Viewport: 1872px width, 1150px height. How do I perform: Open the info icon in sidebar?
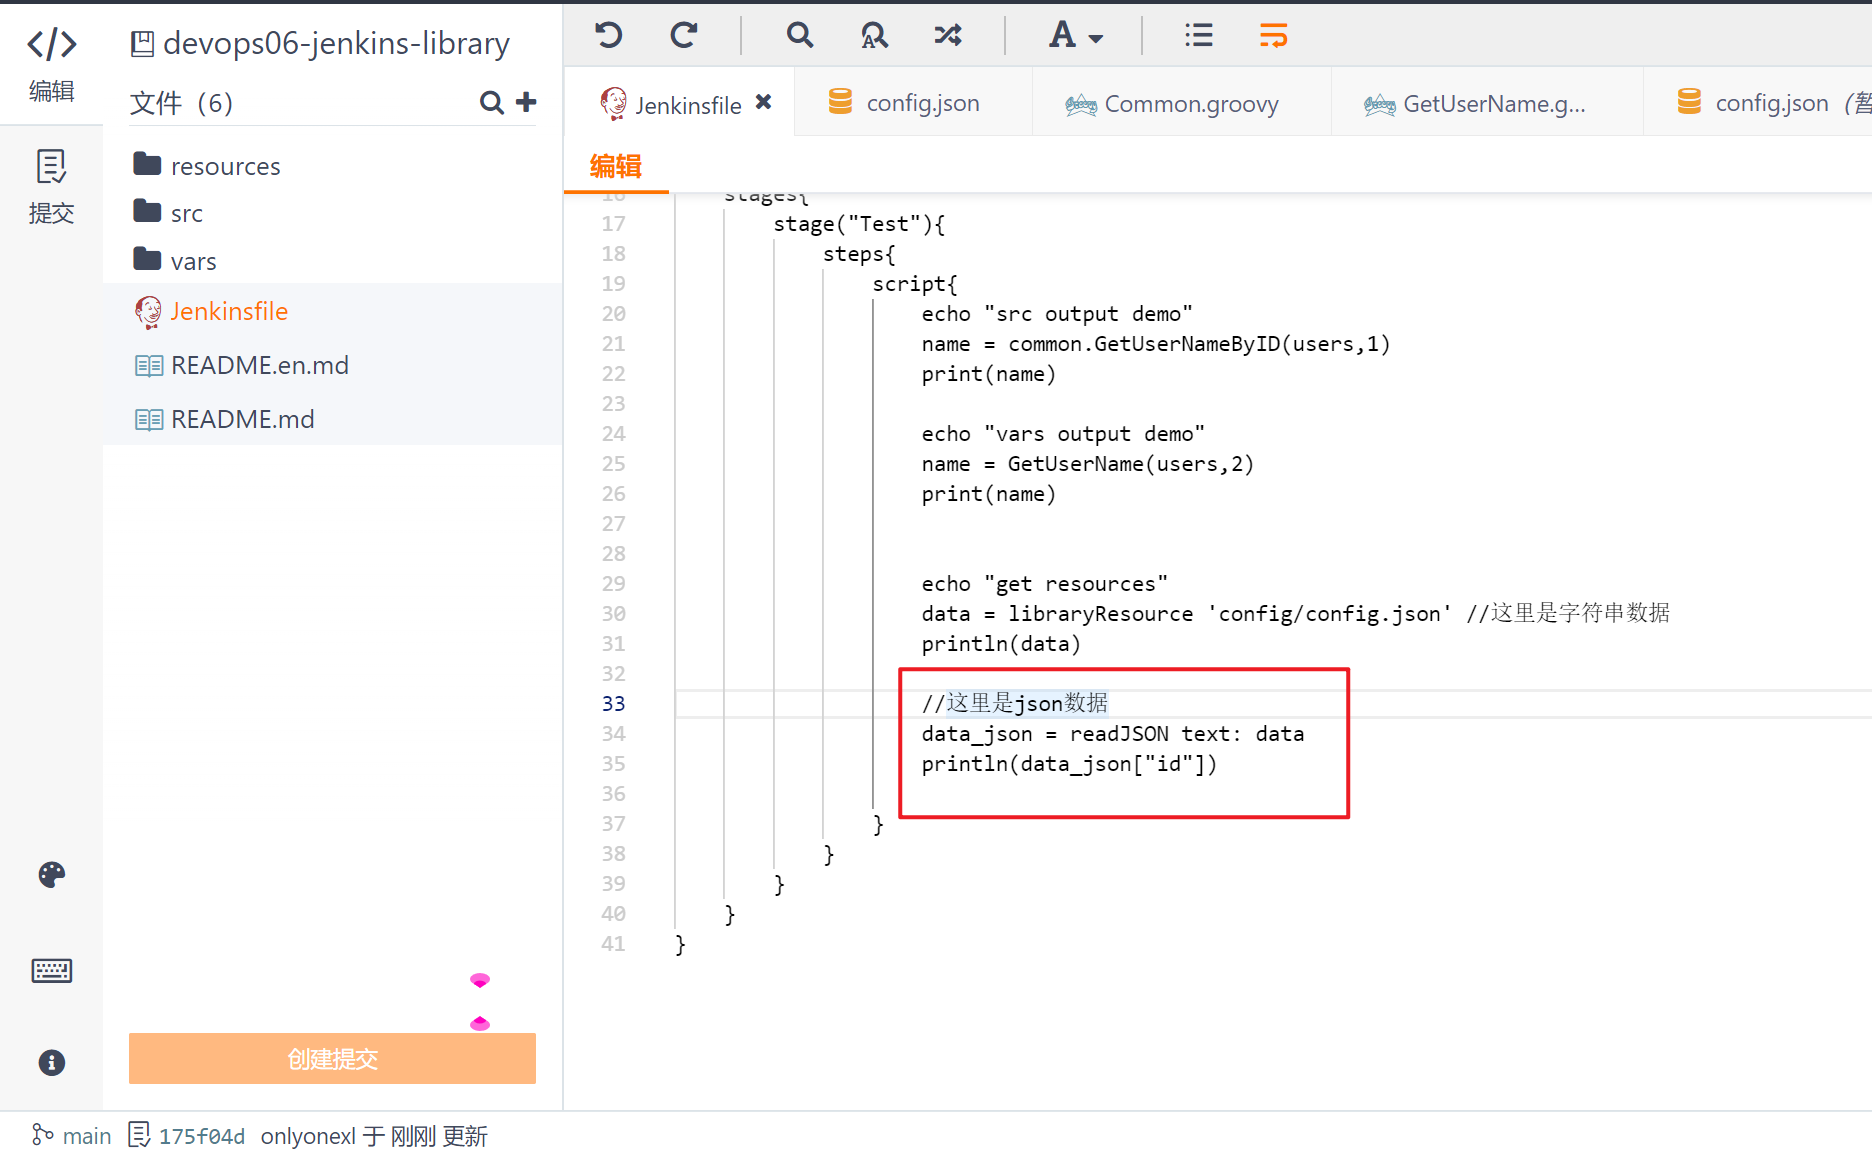52,1062
